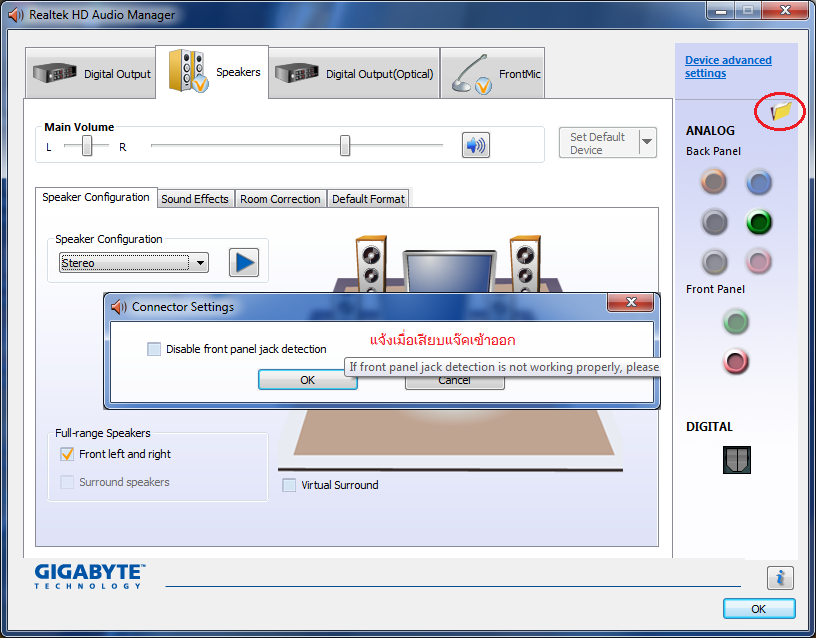Cancel the Connector Settings dialog
The width and height of the screenshot is (816, 638).
[454, 381]
